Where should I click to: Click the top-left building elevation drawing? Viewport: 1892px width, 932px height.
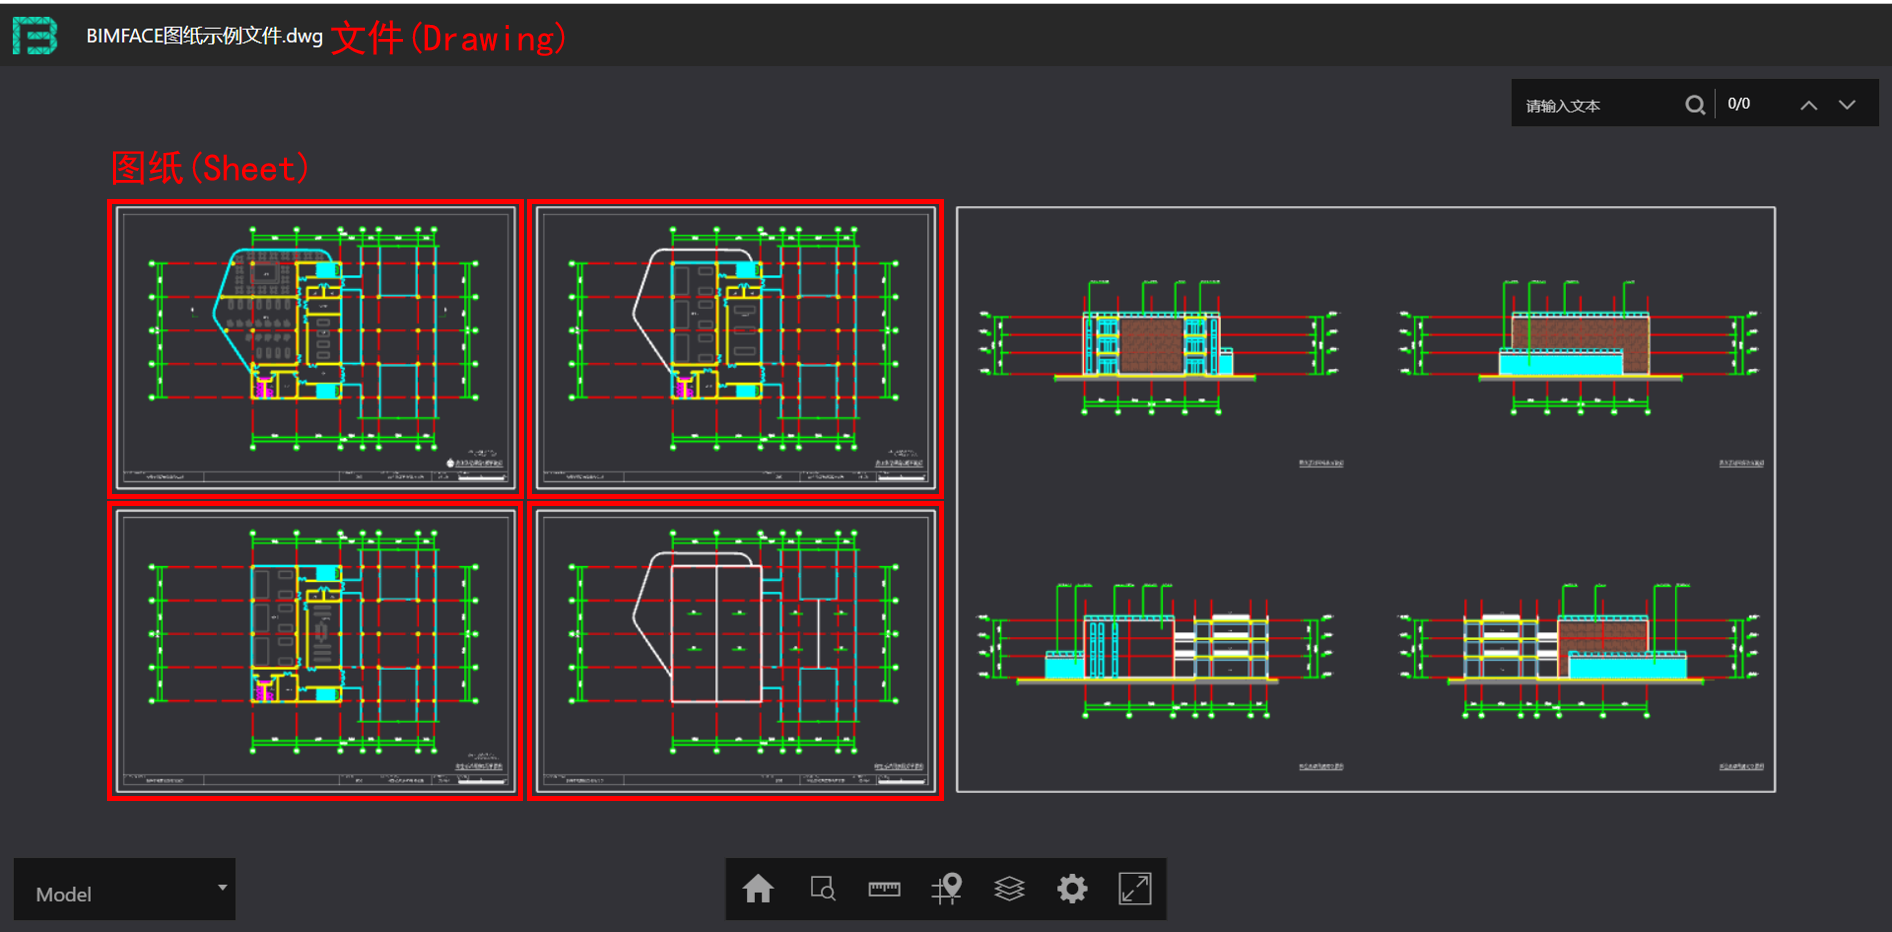point(1157,345)
